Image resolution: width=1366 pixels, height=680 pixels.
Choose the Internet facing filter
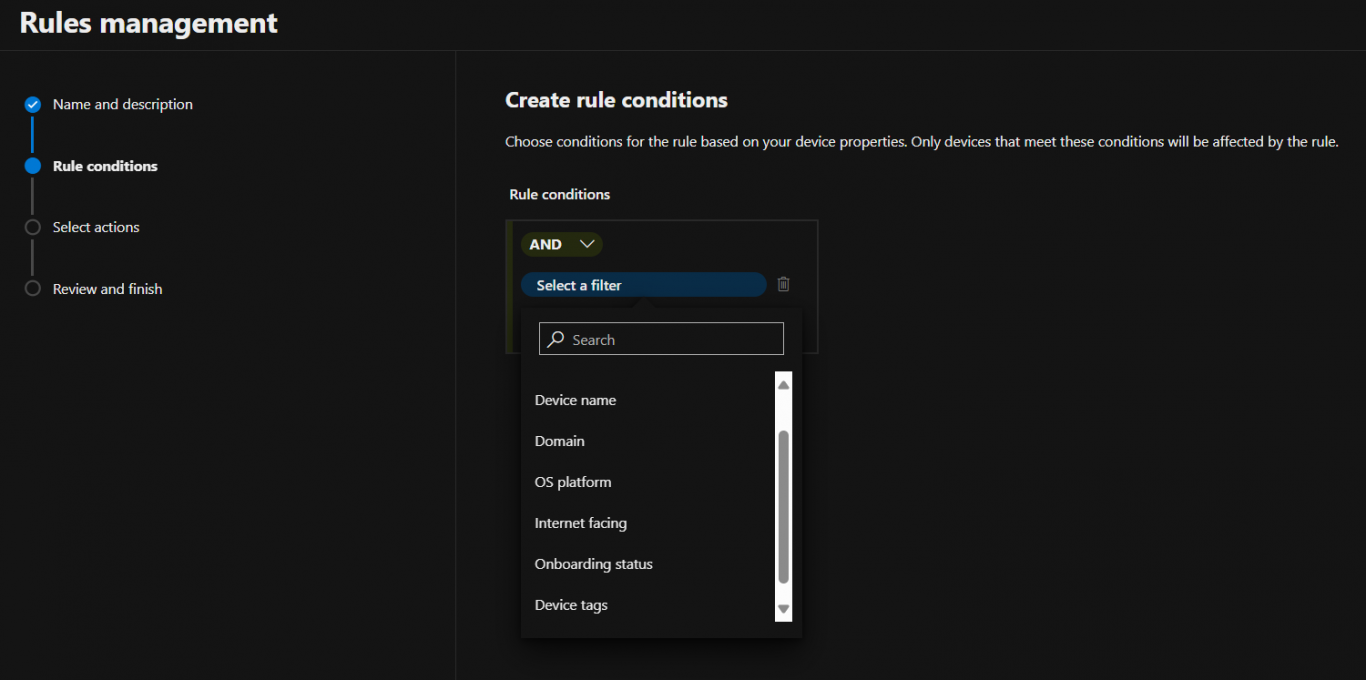click(581, 522)
